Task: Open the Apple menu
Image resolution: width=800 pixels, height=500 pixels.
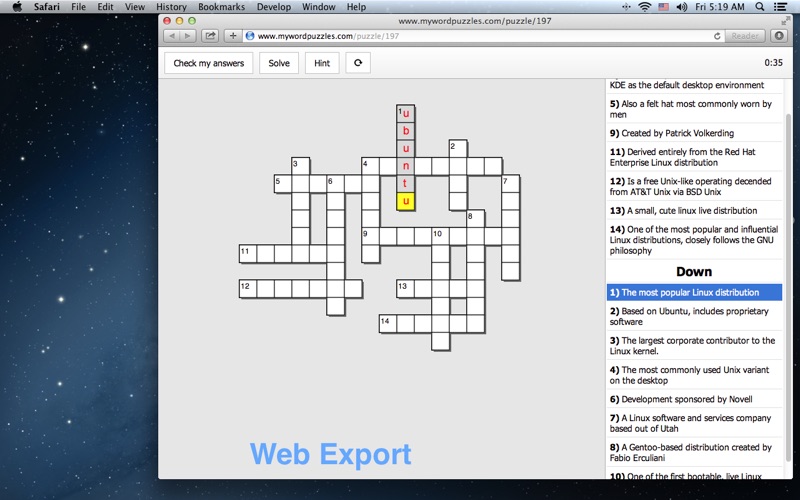Action: [17, 7]
